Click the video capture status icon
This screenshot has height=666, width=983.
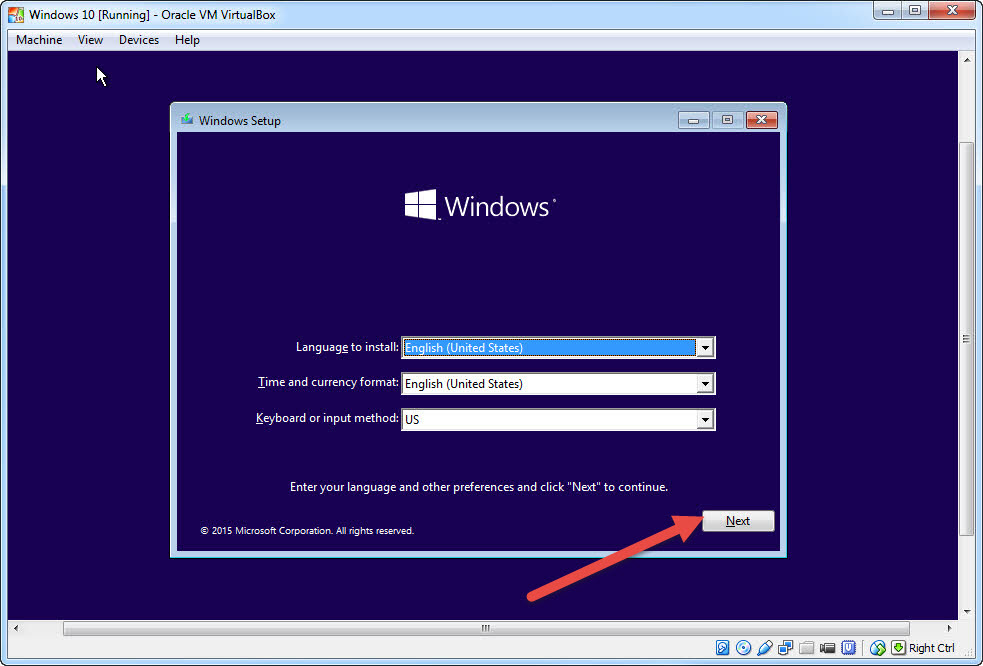click(x=828, y=648)
